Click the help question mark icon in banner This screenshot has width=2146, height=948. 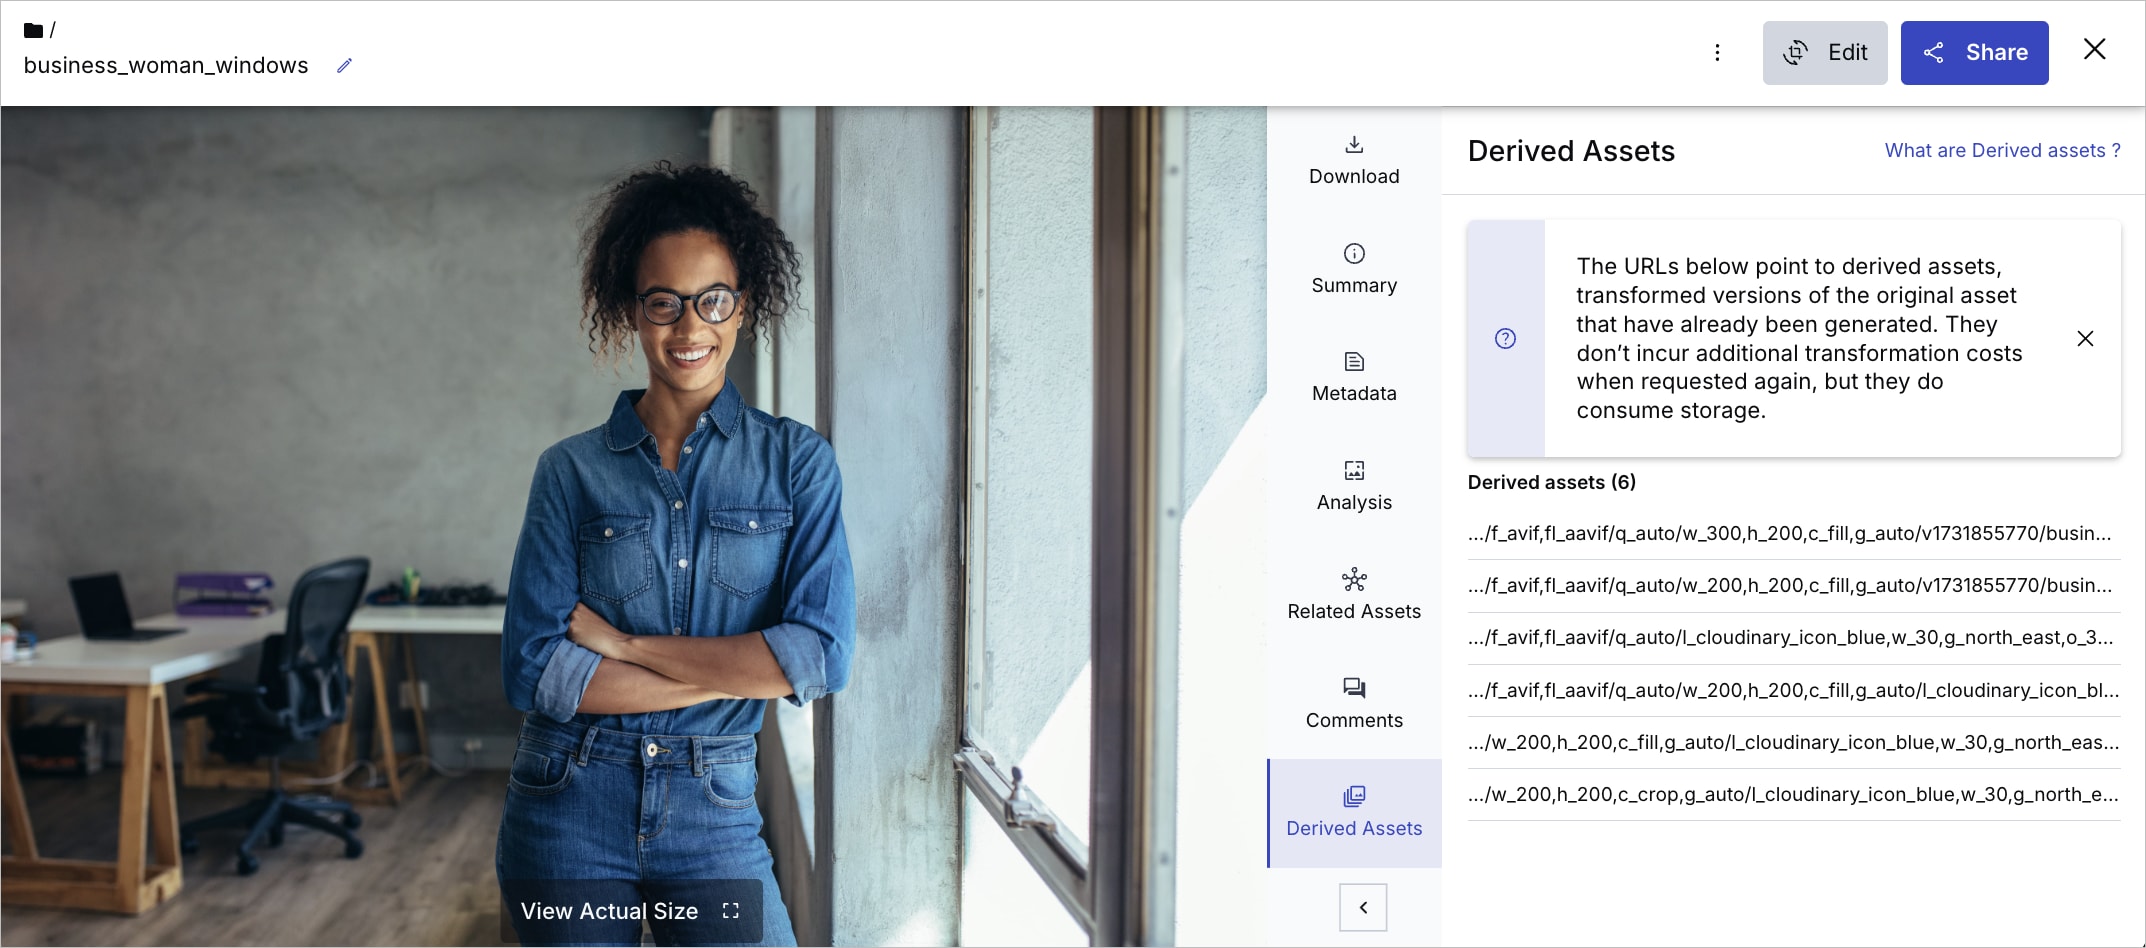click(1505, 339)
